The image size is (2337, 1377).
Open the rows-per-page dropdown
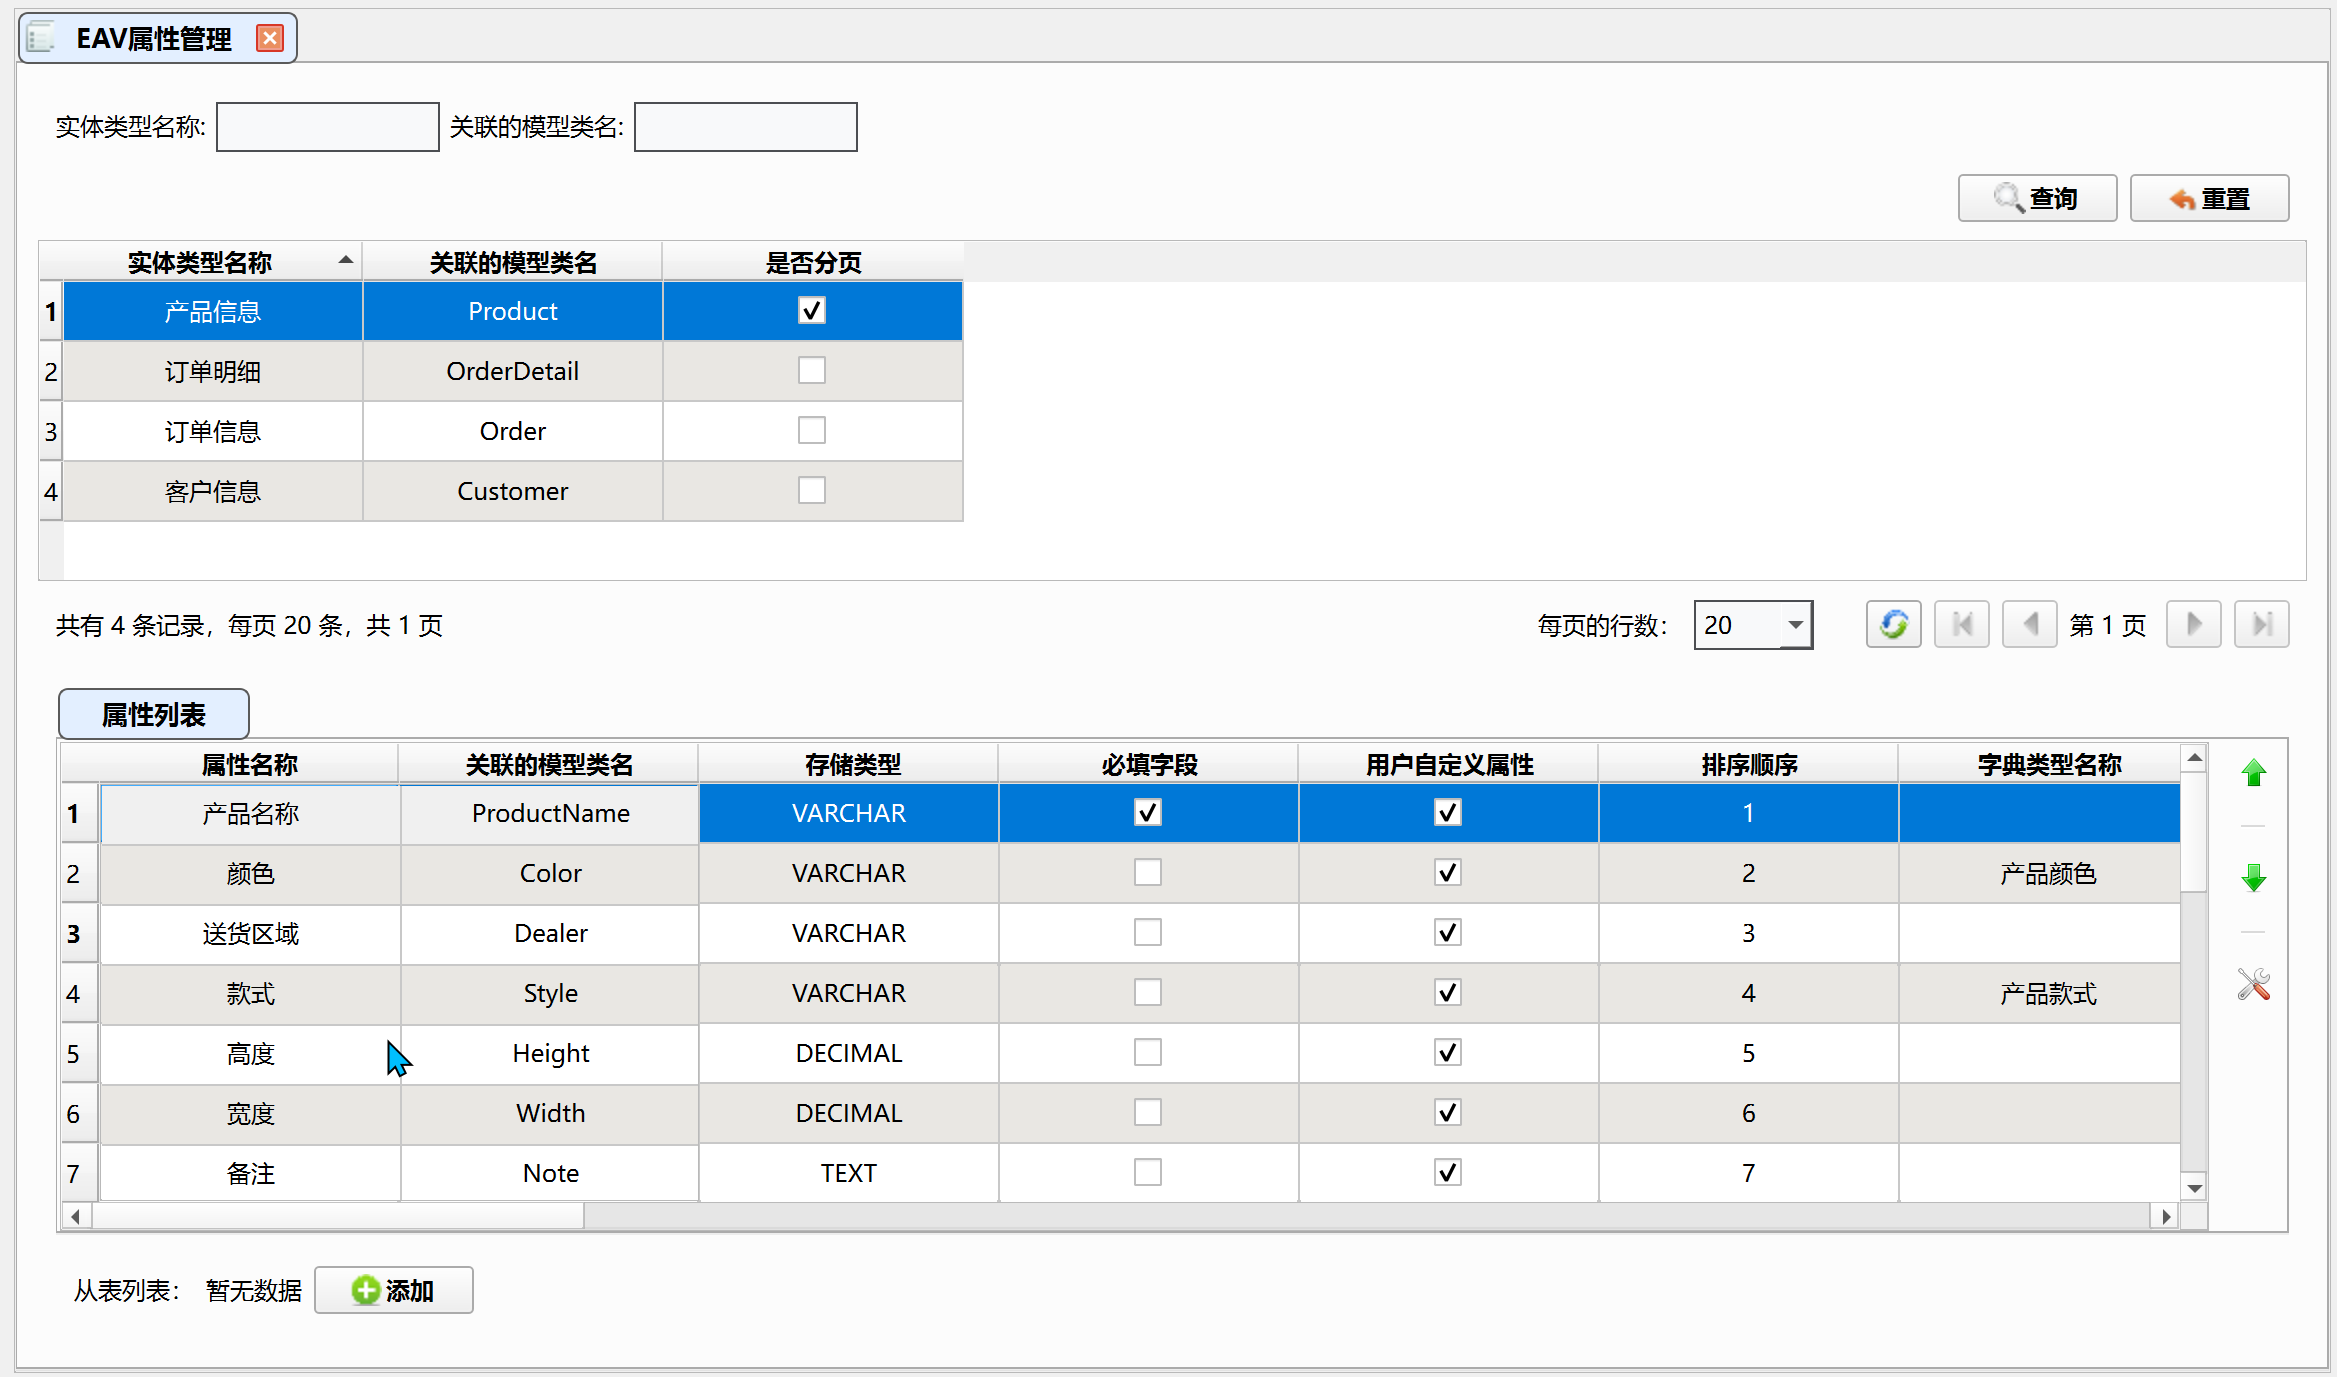pyautogui.click(x=1795, y=625)
